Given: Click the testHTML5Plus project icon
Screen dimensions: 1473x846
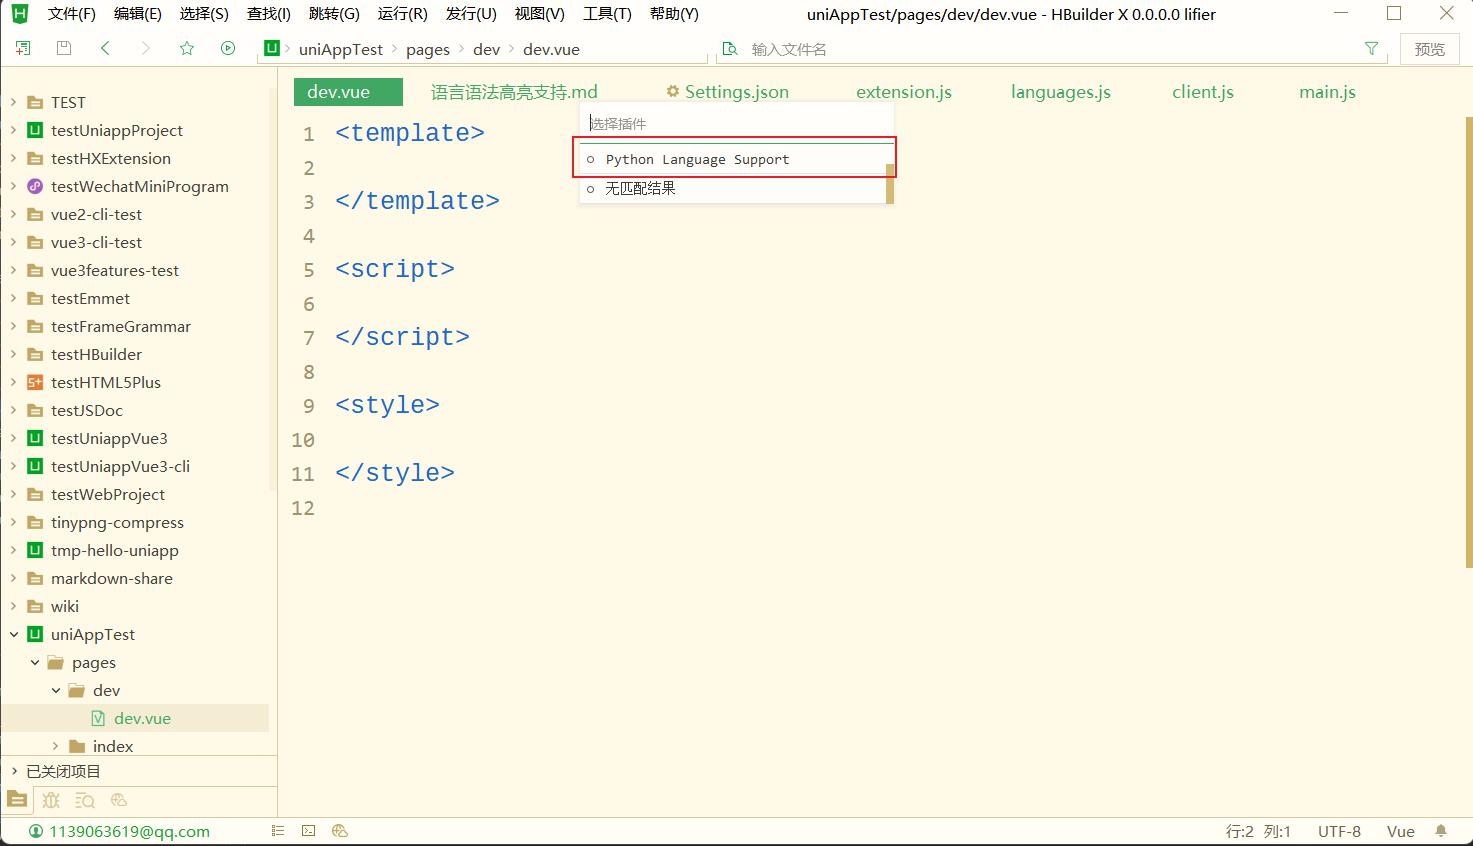Looking at the screenshot, I should [x=35, y=382].
